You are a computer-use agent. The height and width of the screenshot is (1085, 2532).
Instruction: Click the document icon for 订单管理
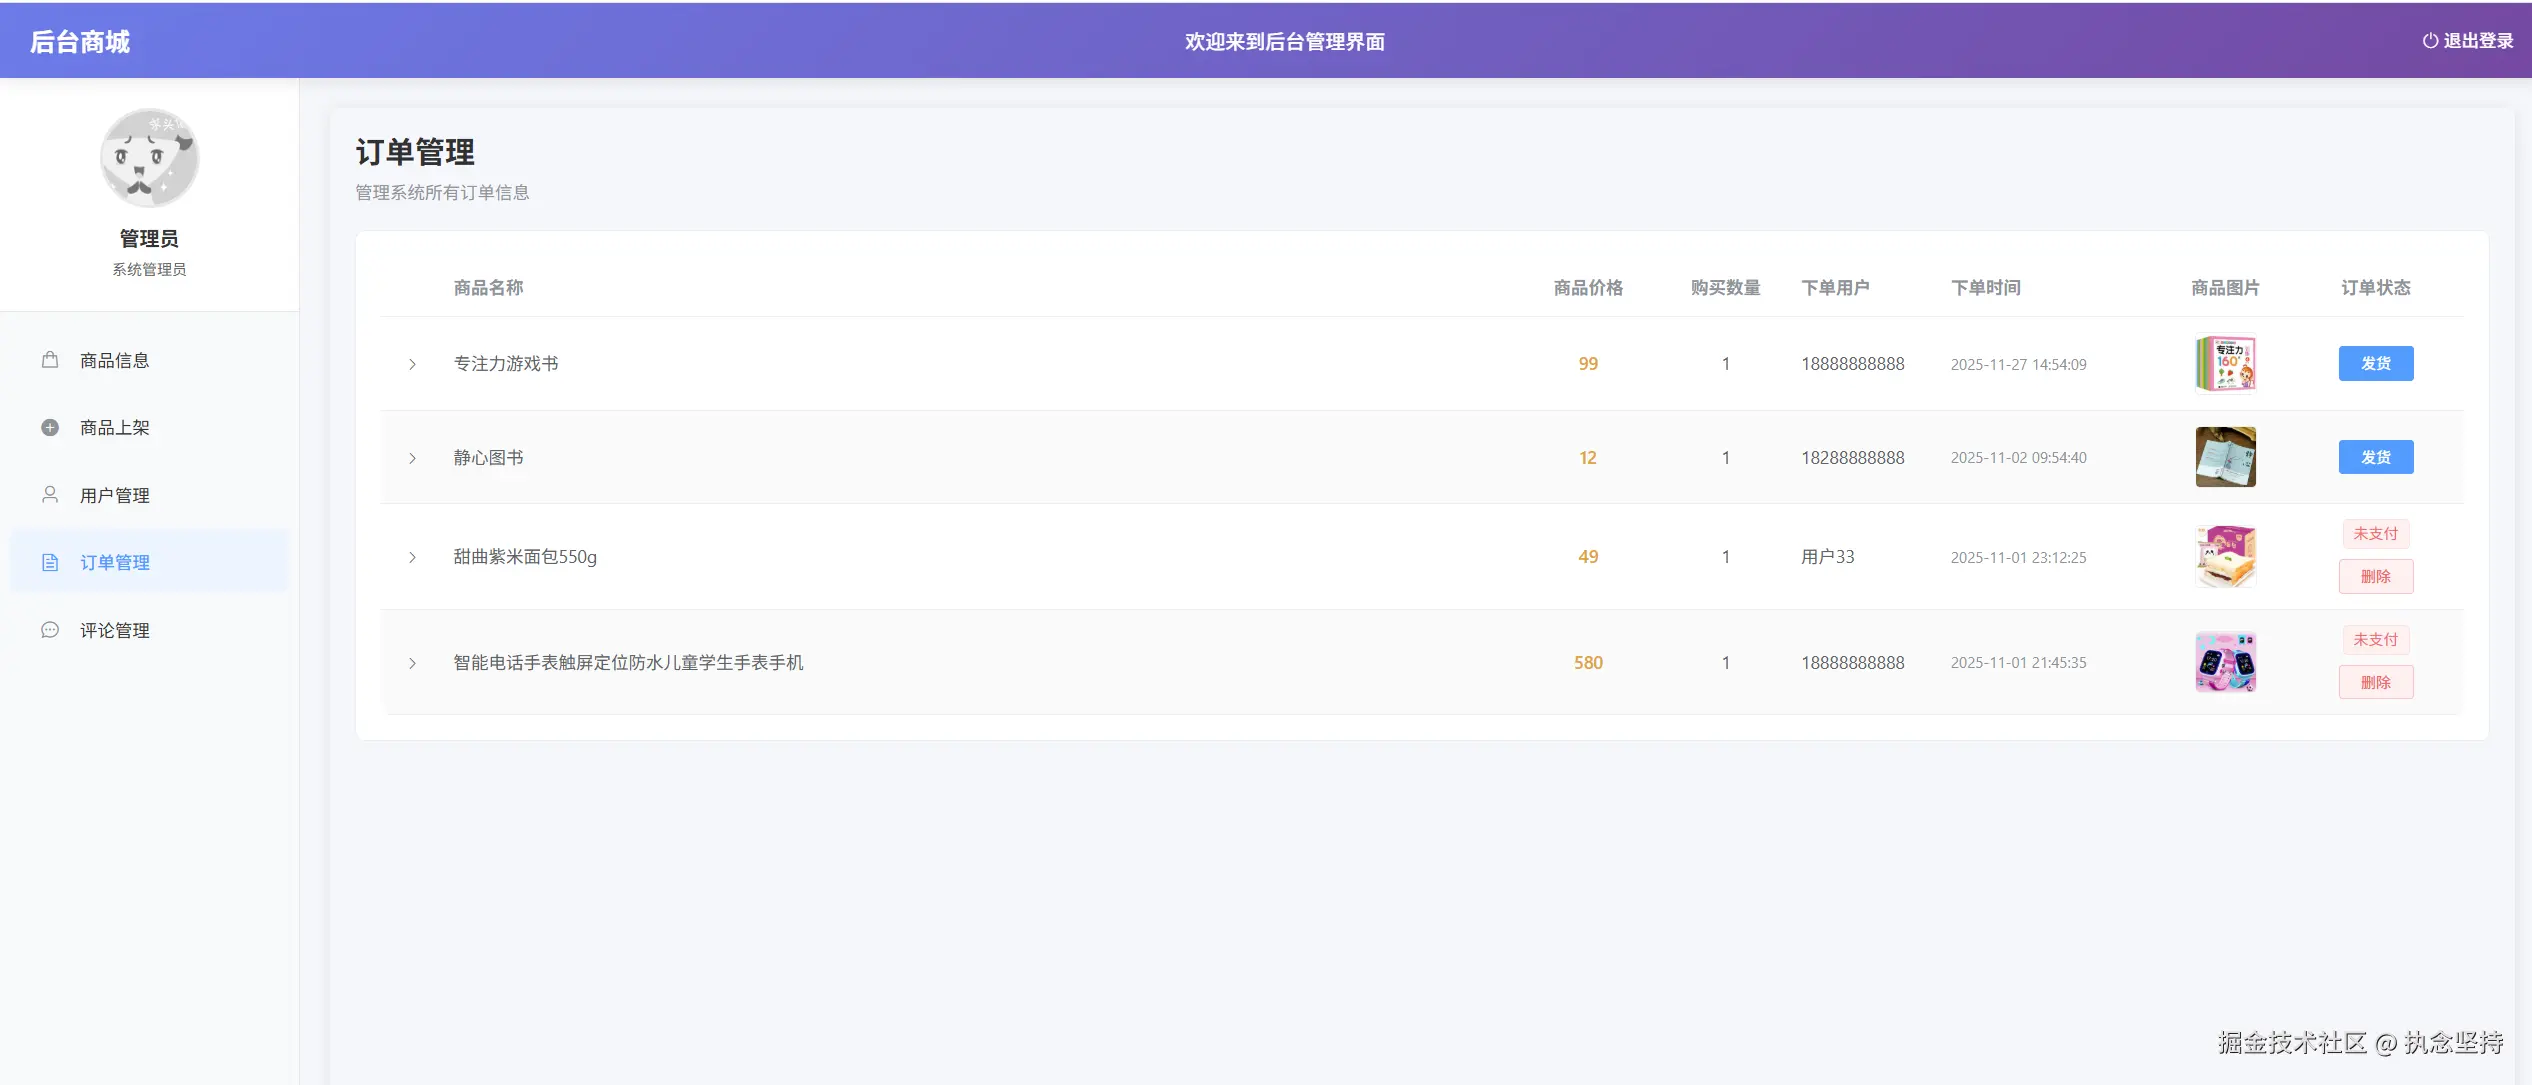tap(50, 563)
